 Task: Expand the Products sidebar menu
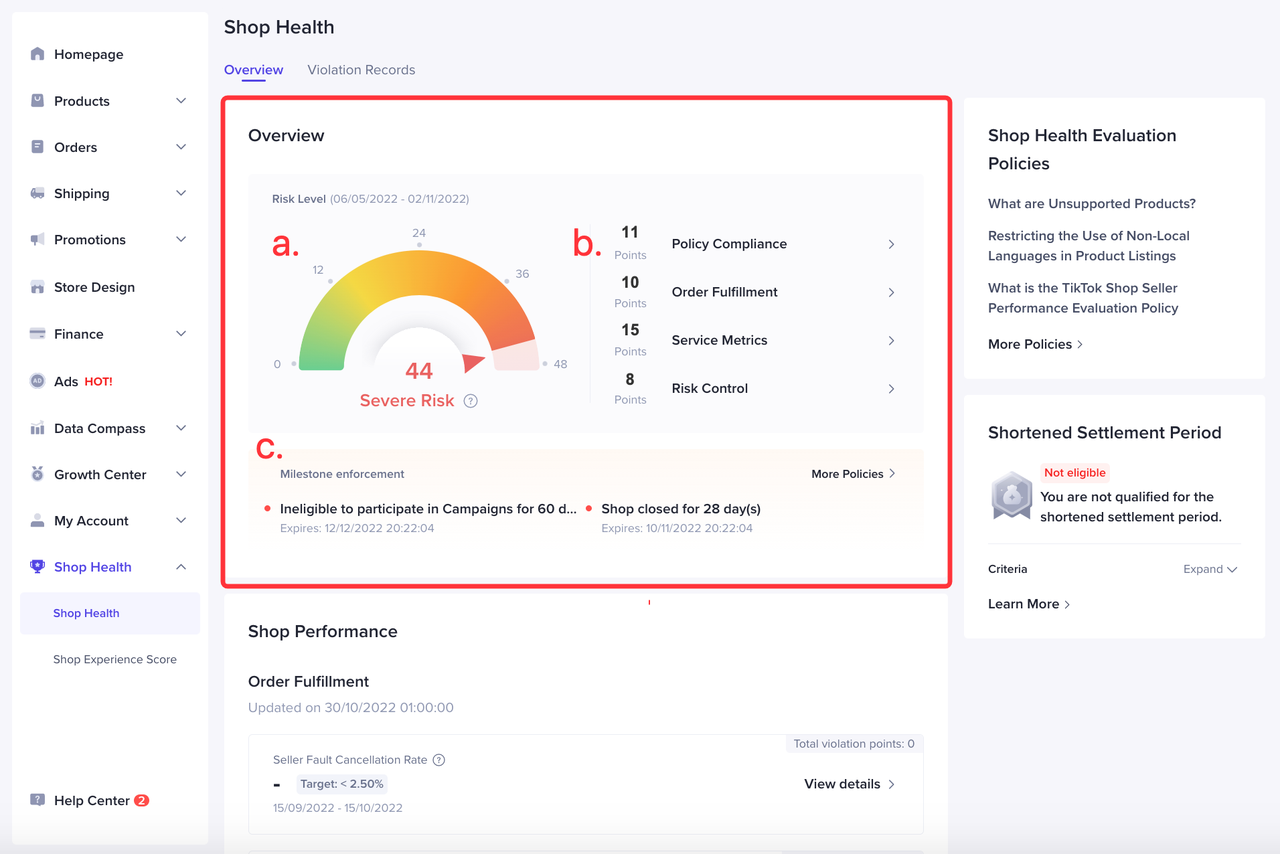click(181, 101)
